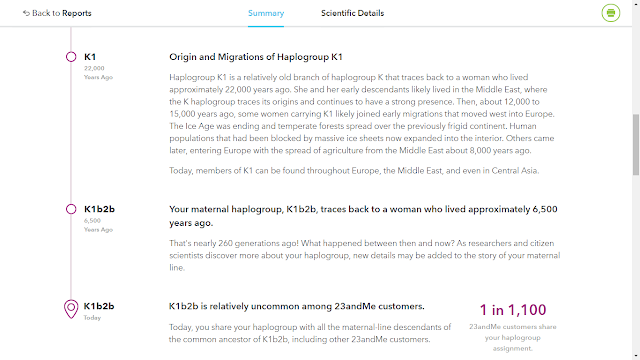Image resolution: width=640 pixels, height=360 pixels.
Task: Click the green print icon
Action: [611, 13]
